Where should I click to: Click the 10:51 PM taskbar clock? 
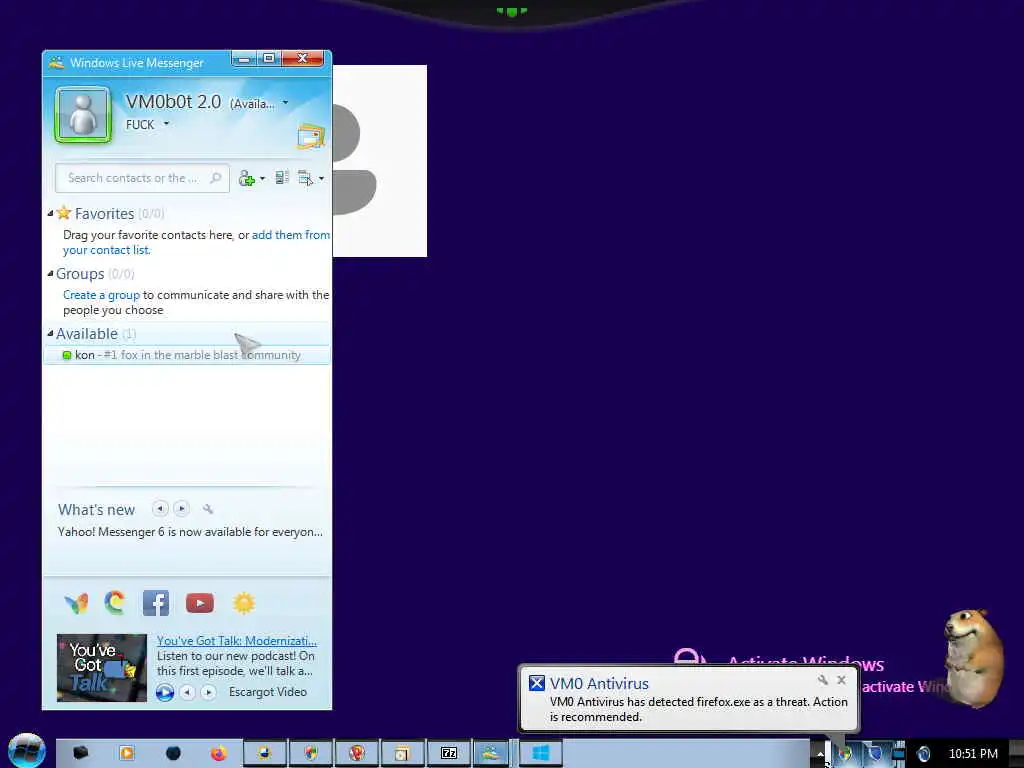973,754
